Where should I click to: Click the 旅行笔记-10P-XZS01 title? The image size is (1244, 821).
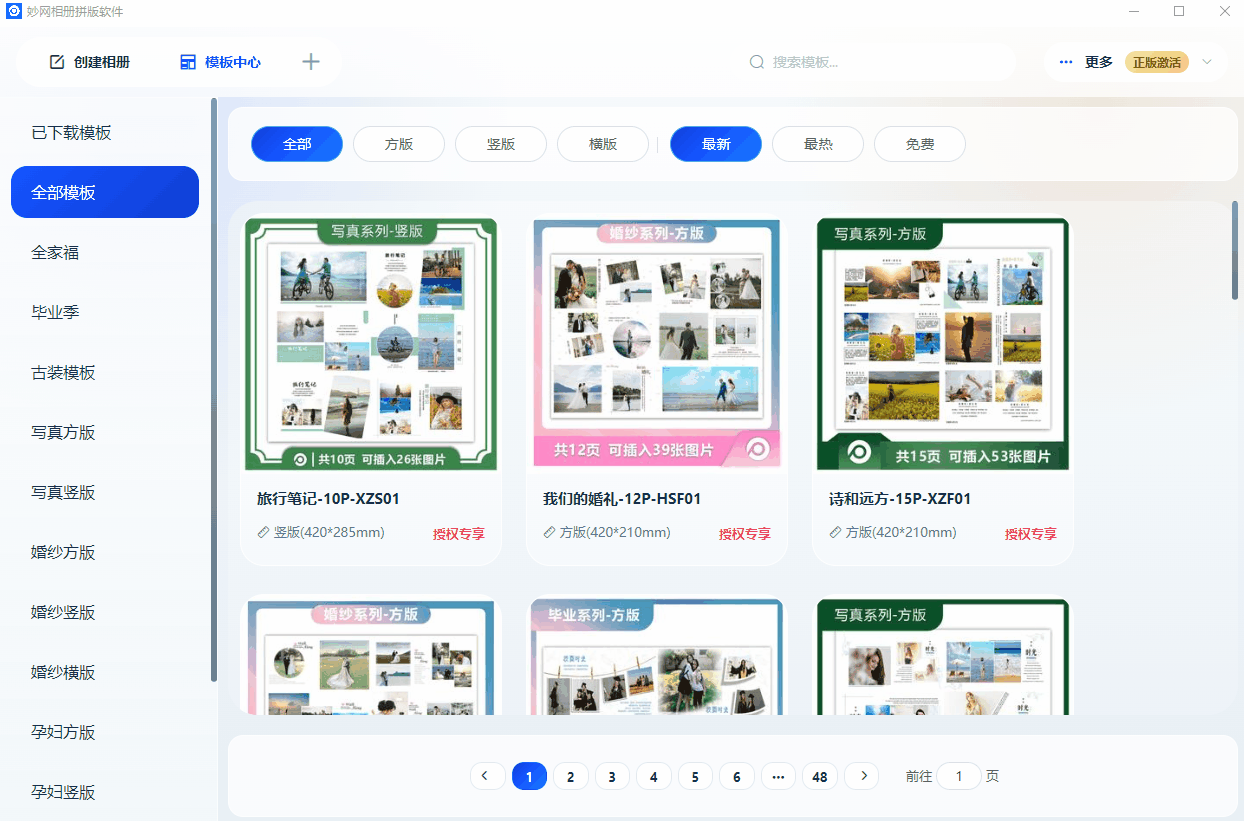pos(328,498)
